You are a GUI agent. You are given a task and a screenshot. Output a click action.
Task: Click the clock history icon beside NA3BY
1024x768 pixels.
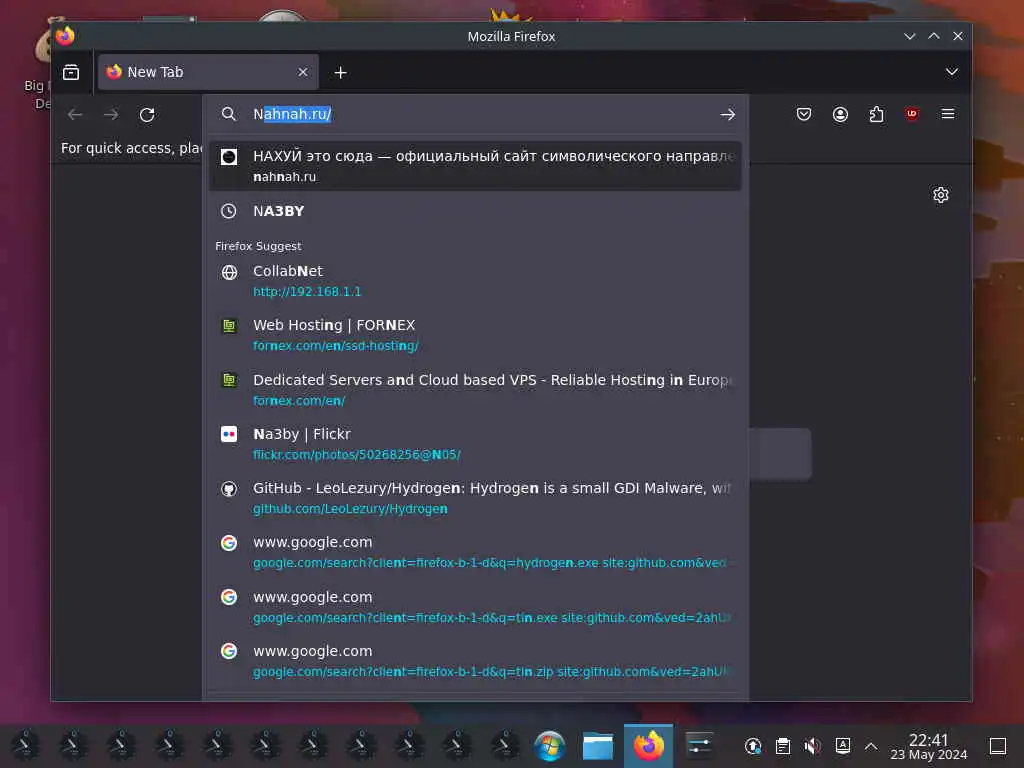tap(229, 211)
